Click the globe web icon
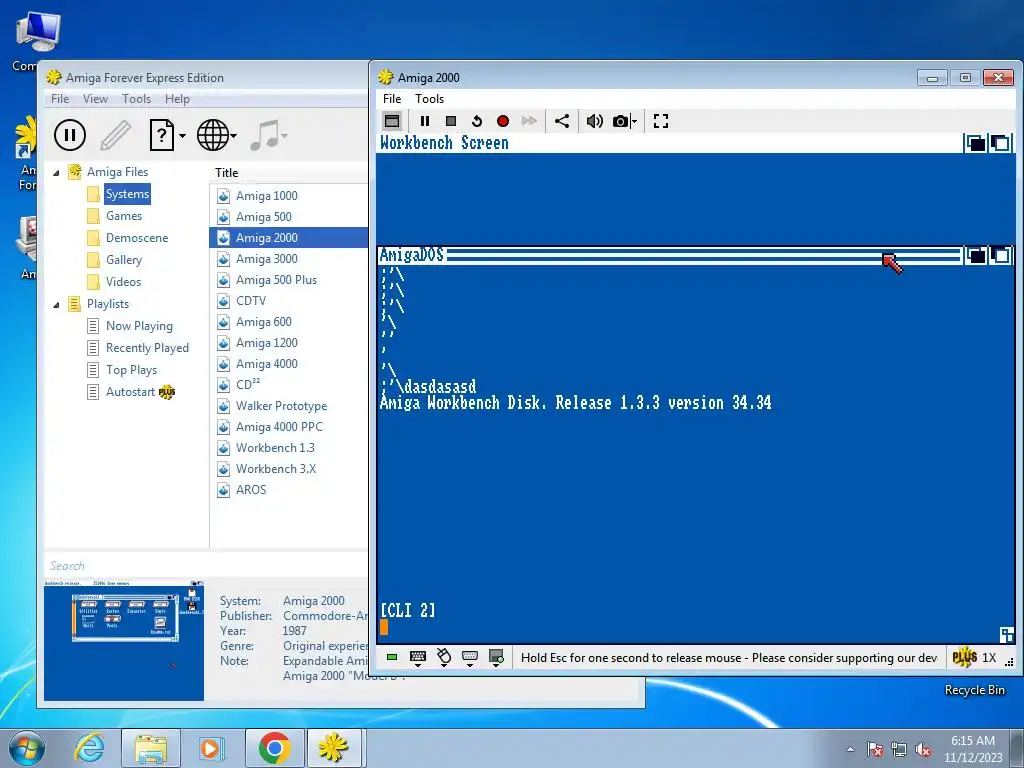 coord(213,135)
